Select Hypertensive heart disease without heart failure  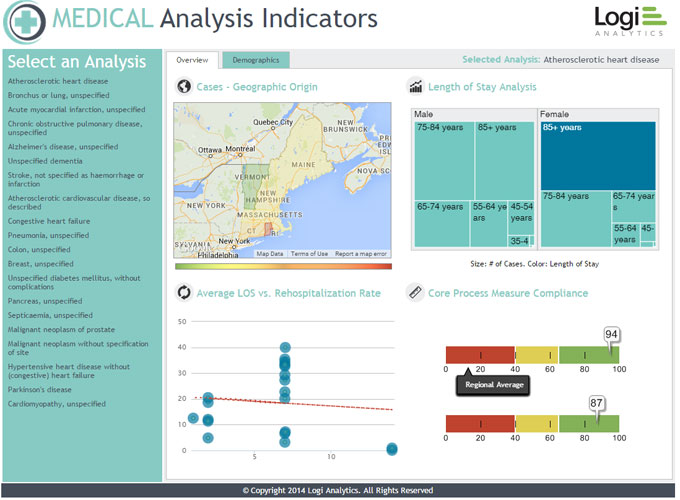point(69,371)
